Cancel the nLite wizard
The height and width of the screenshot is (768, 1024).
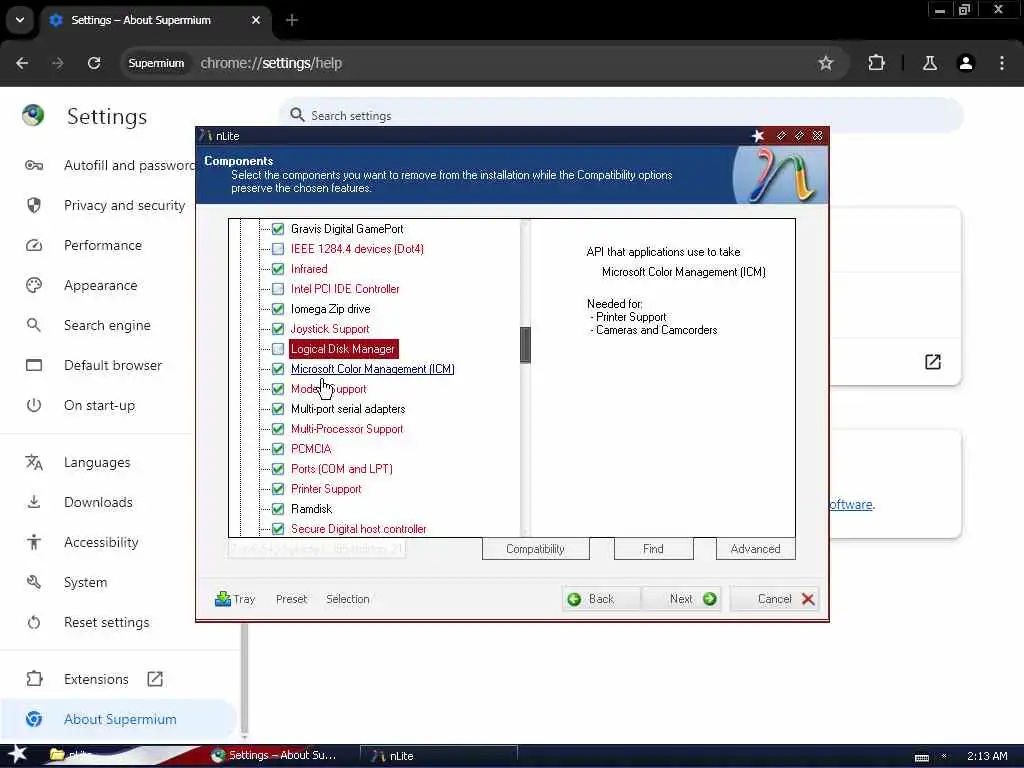click(x=775, y=599)
